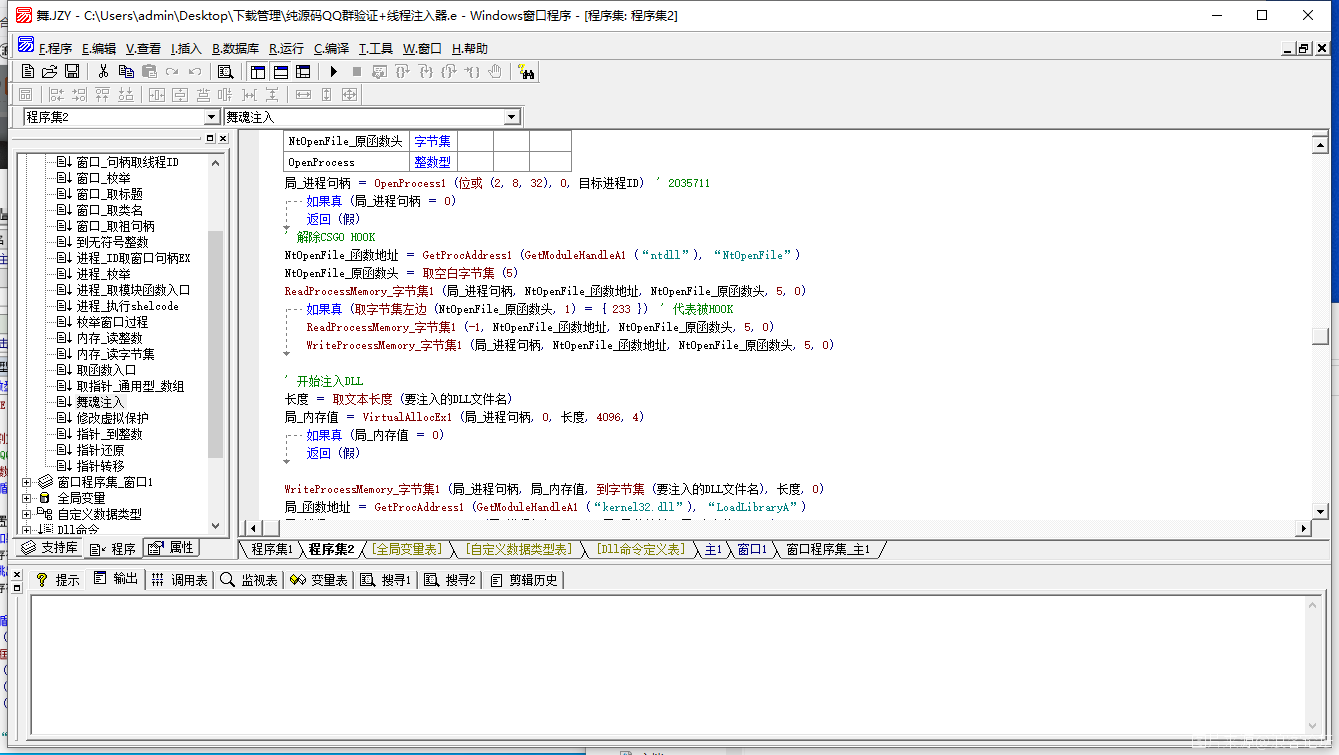
Task: Click the Cut scissors icon
Action: click(x=103, y=71)
